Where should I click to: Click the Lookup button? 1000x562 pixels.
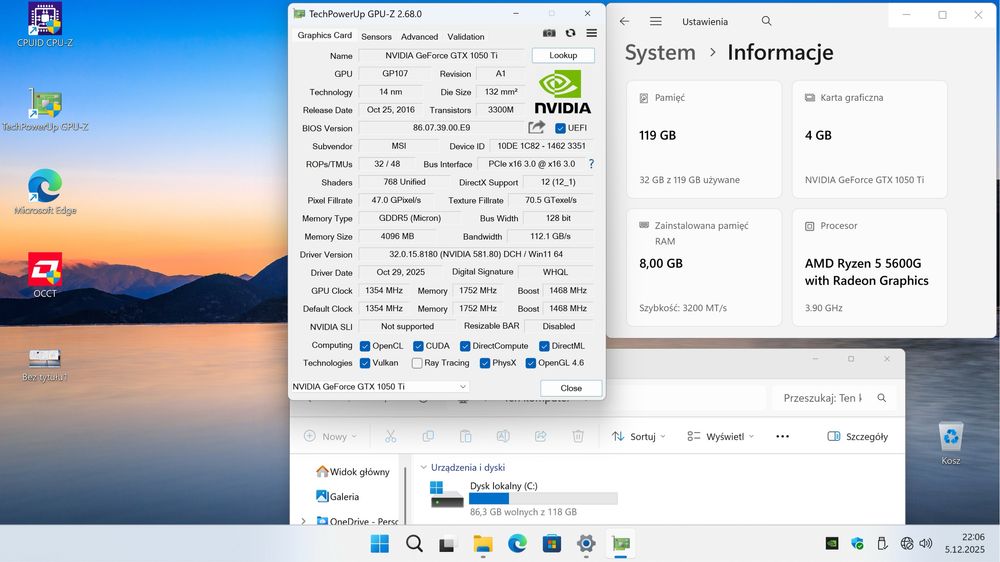pyautogui.click(x=563, y=55)
